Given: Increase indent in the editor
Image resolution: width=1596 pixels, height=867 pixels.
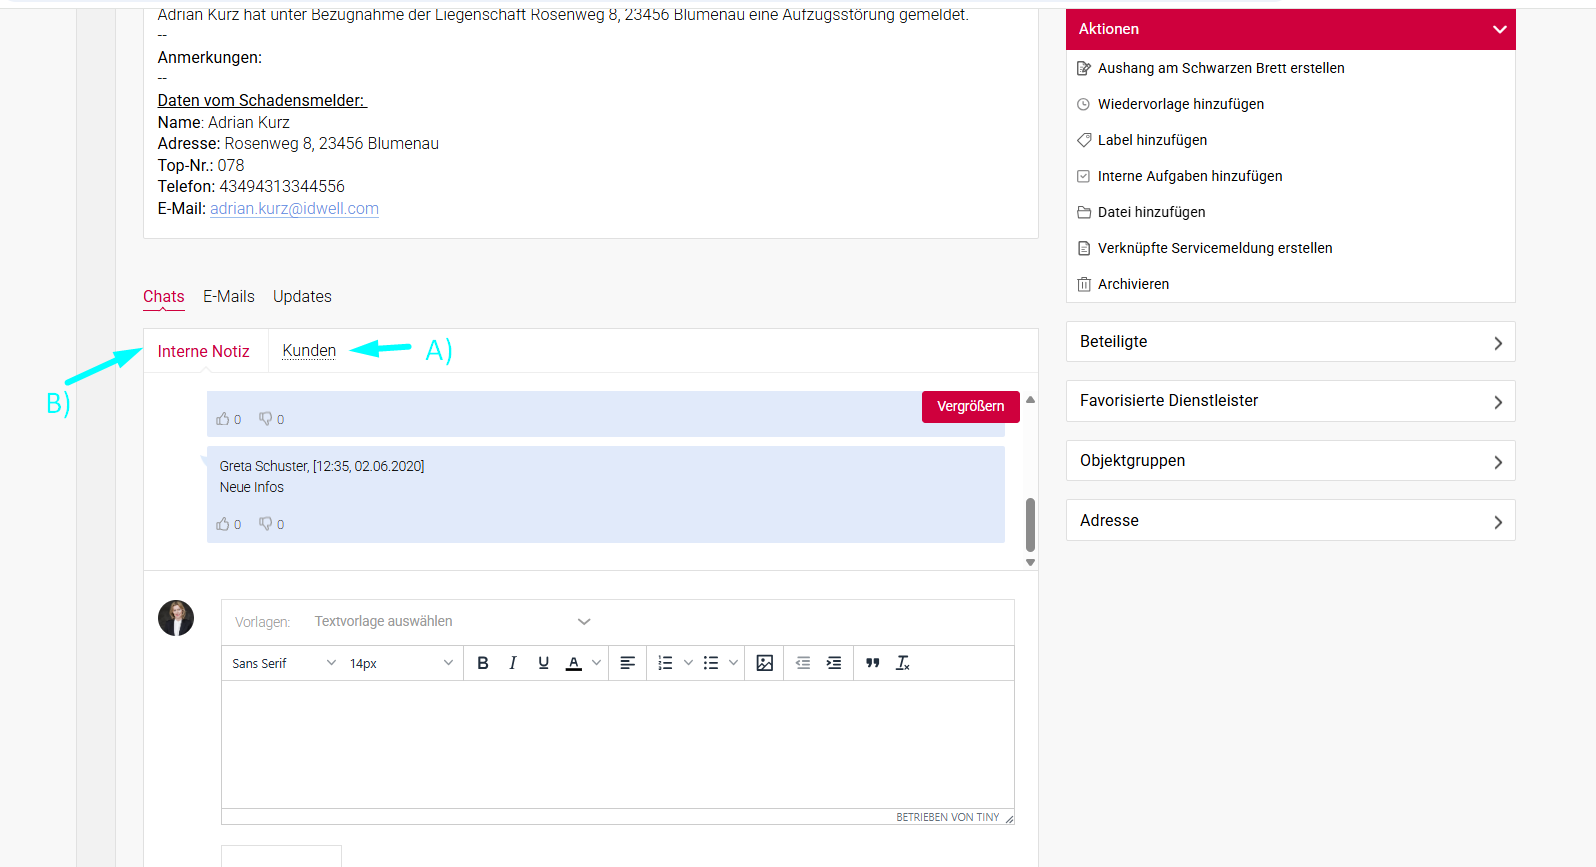Looking at the screenshot, I should tap(834, 663).
